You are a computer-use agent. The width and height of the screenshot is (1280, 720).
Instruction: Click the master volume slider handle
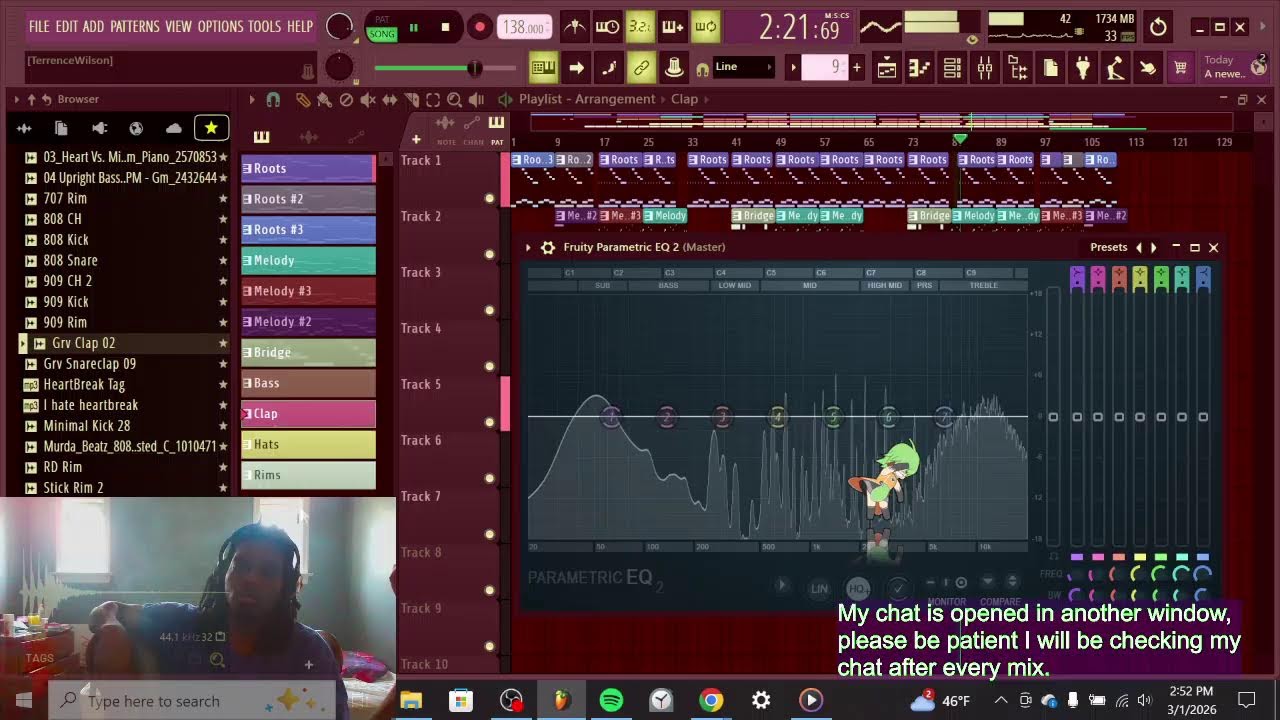pos(474,68)
